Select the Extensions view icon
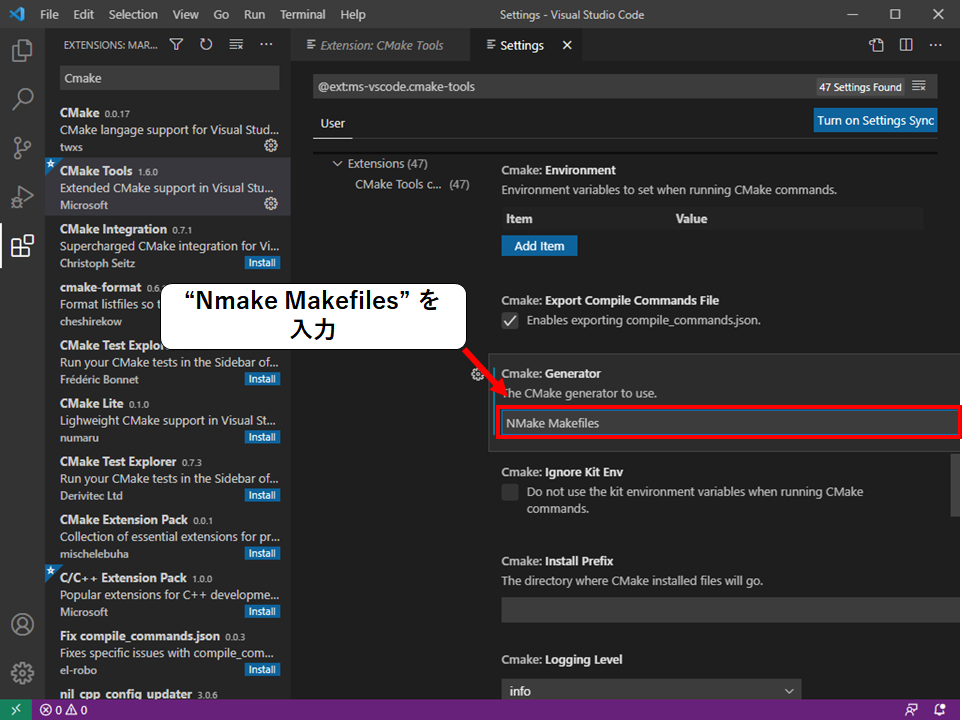 pos(22,246)
